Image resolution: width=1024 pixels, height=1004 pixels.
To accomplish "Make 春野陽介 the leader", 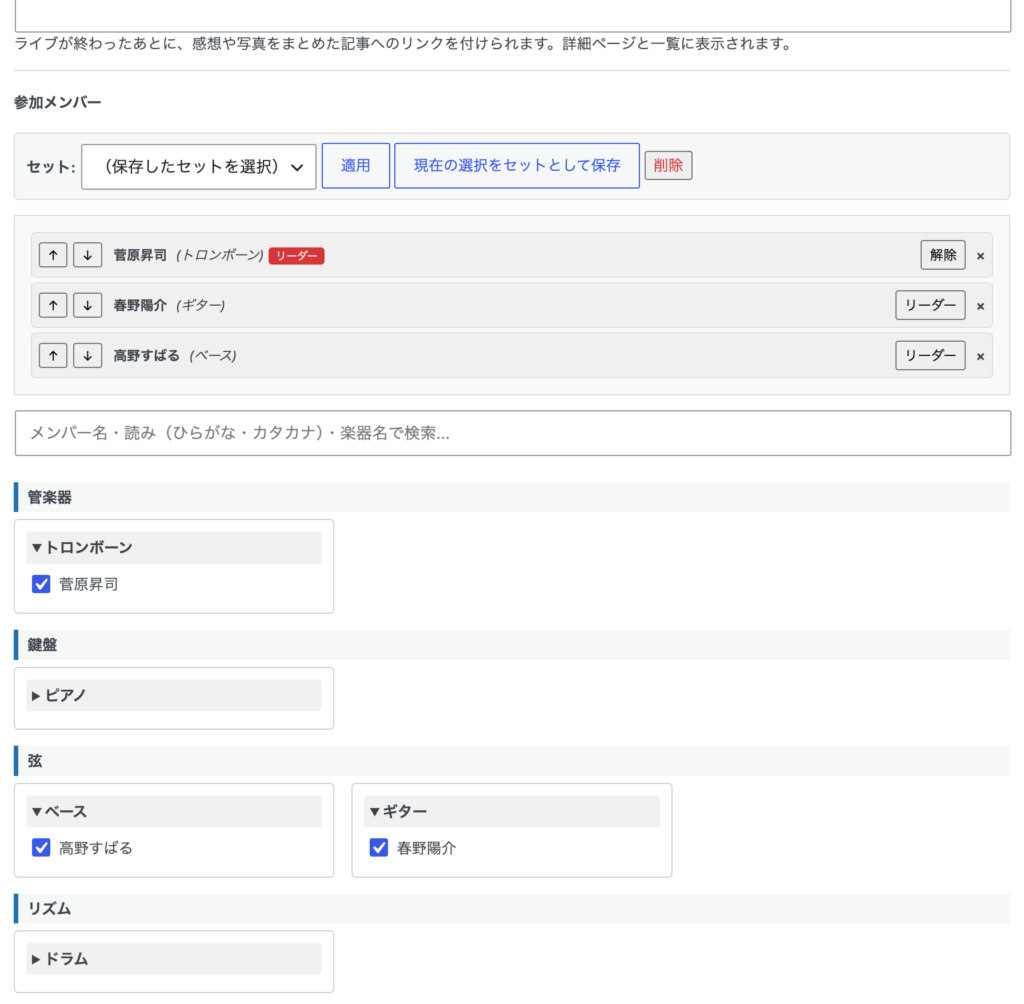I will point(930,305).
